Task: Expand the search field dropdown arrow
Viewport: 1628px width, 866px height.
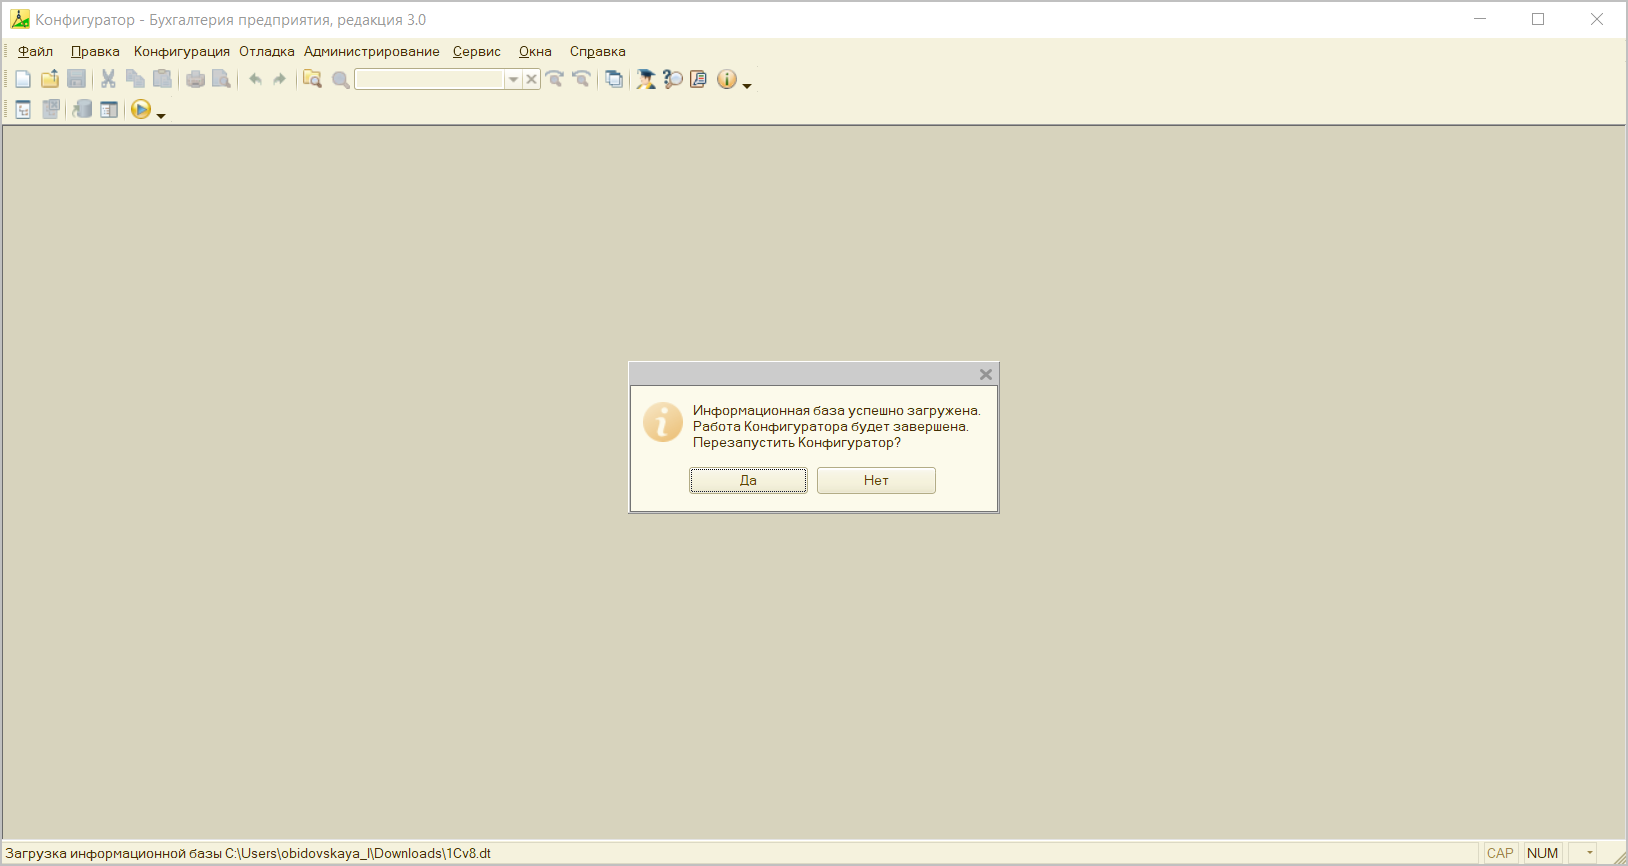Action: coord(513,79)
